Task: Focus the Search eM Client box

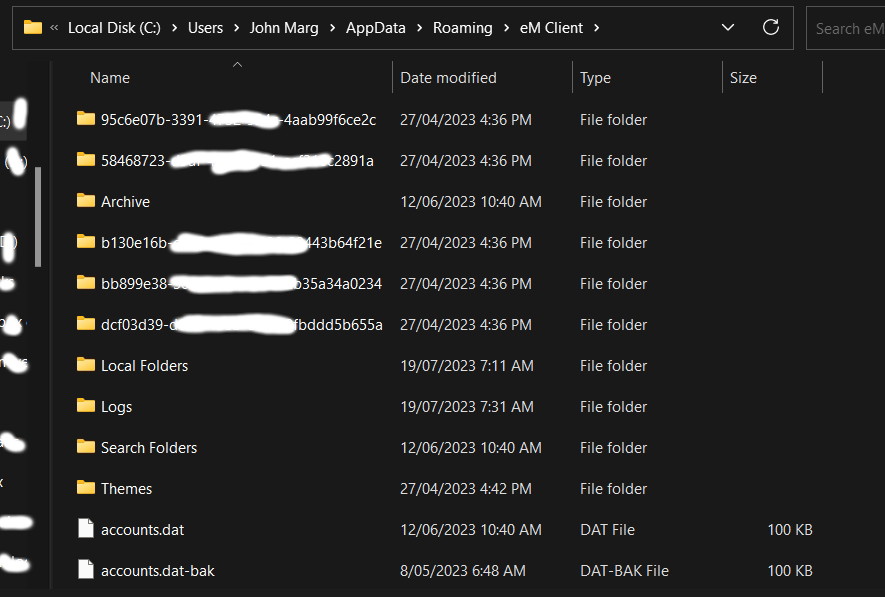Action: 845,28
